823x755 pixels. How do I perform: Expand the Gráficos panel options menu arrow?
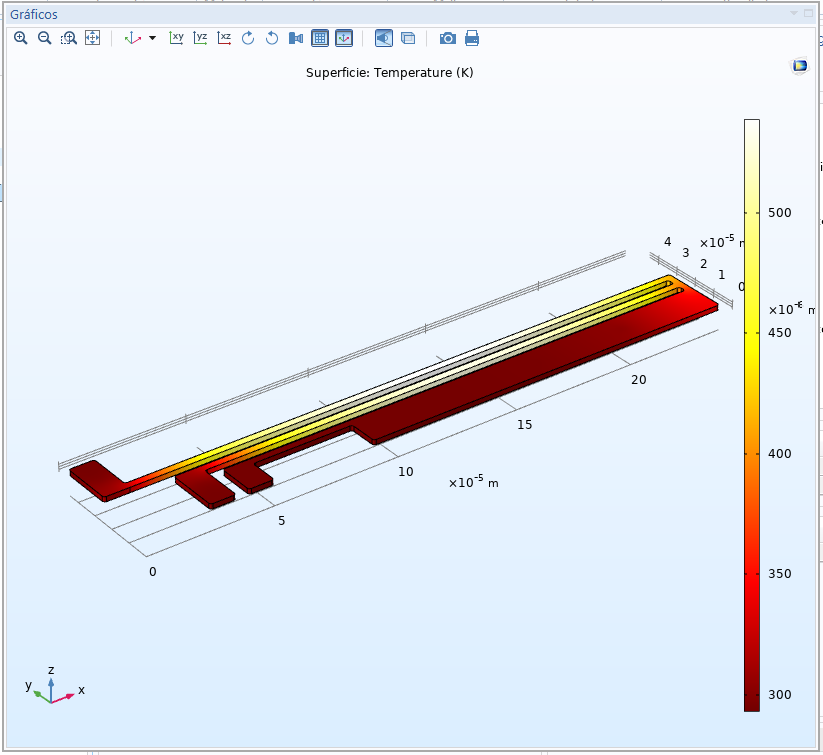click(x=795, y=13)
